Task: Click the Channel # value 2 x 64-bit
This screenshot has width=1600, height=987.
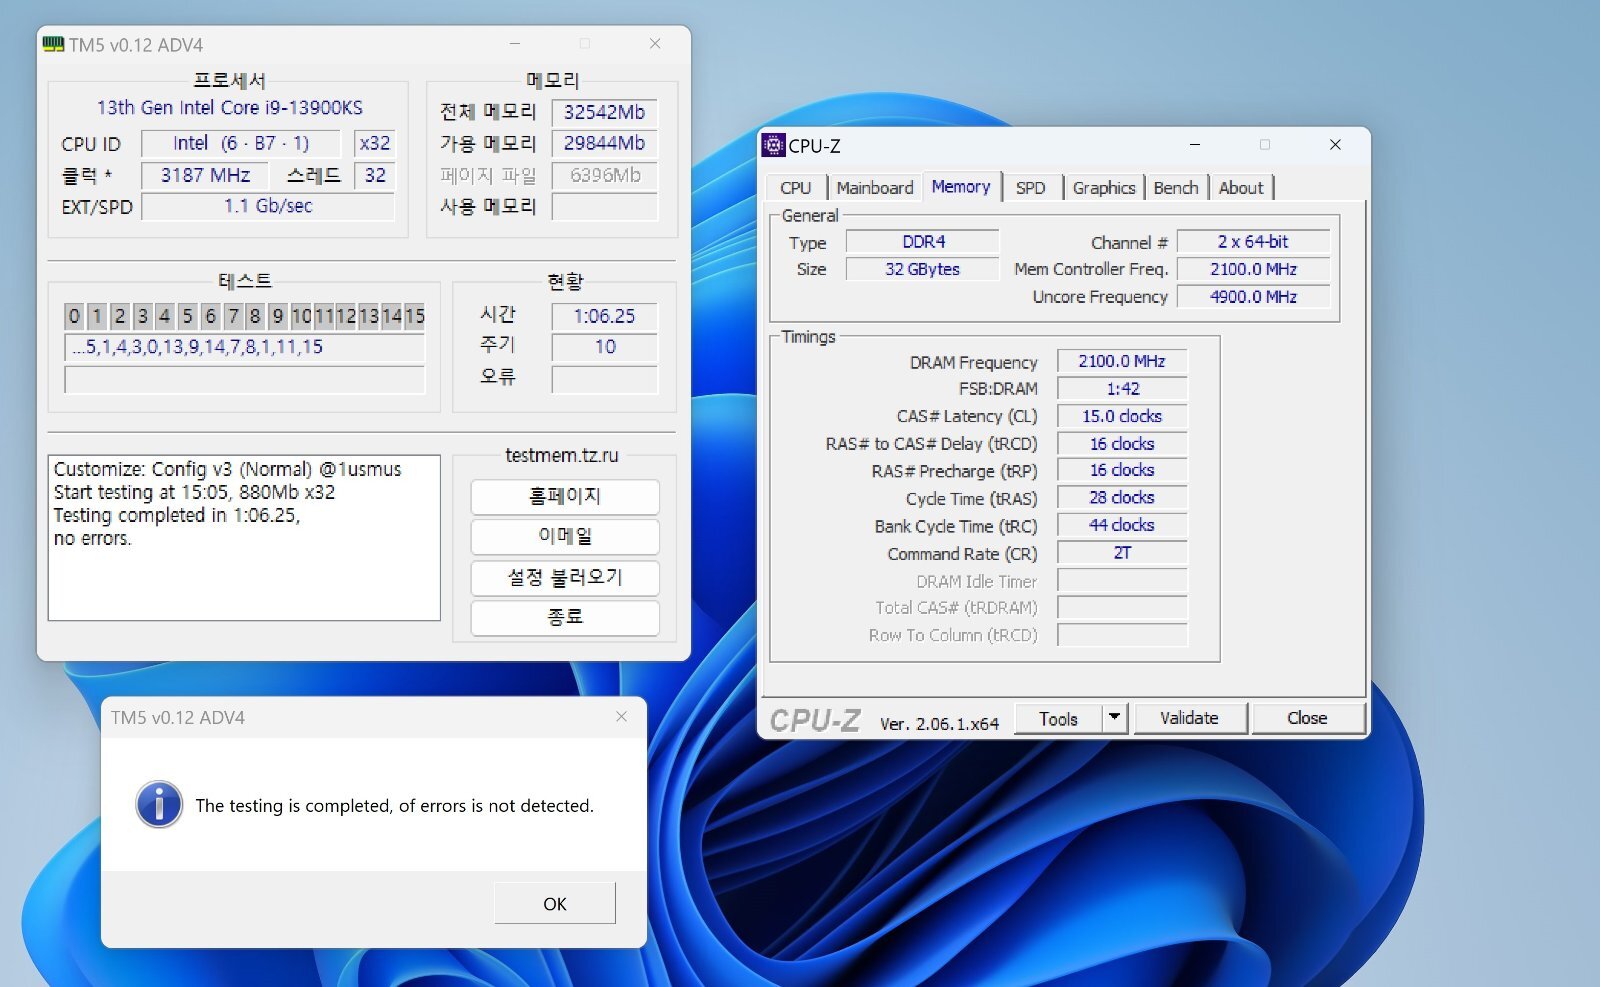Action: click(x=1253, y=242)
